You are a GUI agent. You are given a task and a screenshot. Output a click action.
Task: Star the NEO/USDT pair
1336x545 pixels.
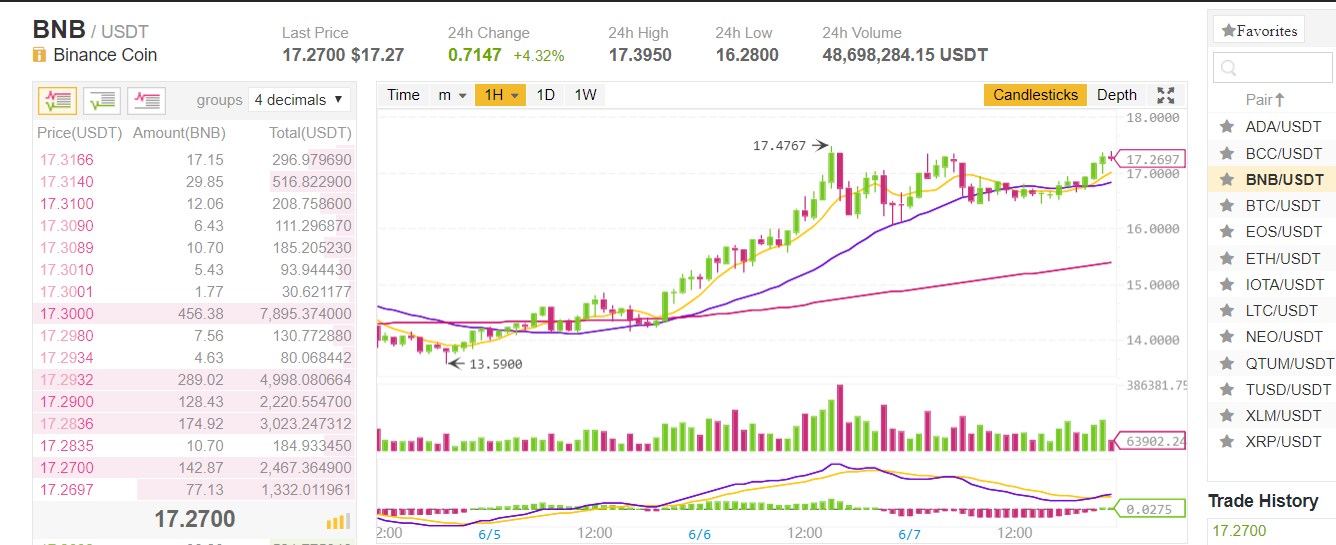(x=1226, y=337)
